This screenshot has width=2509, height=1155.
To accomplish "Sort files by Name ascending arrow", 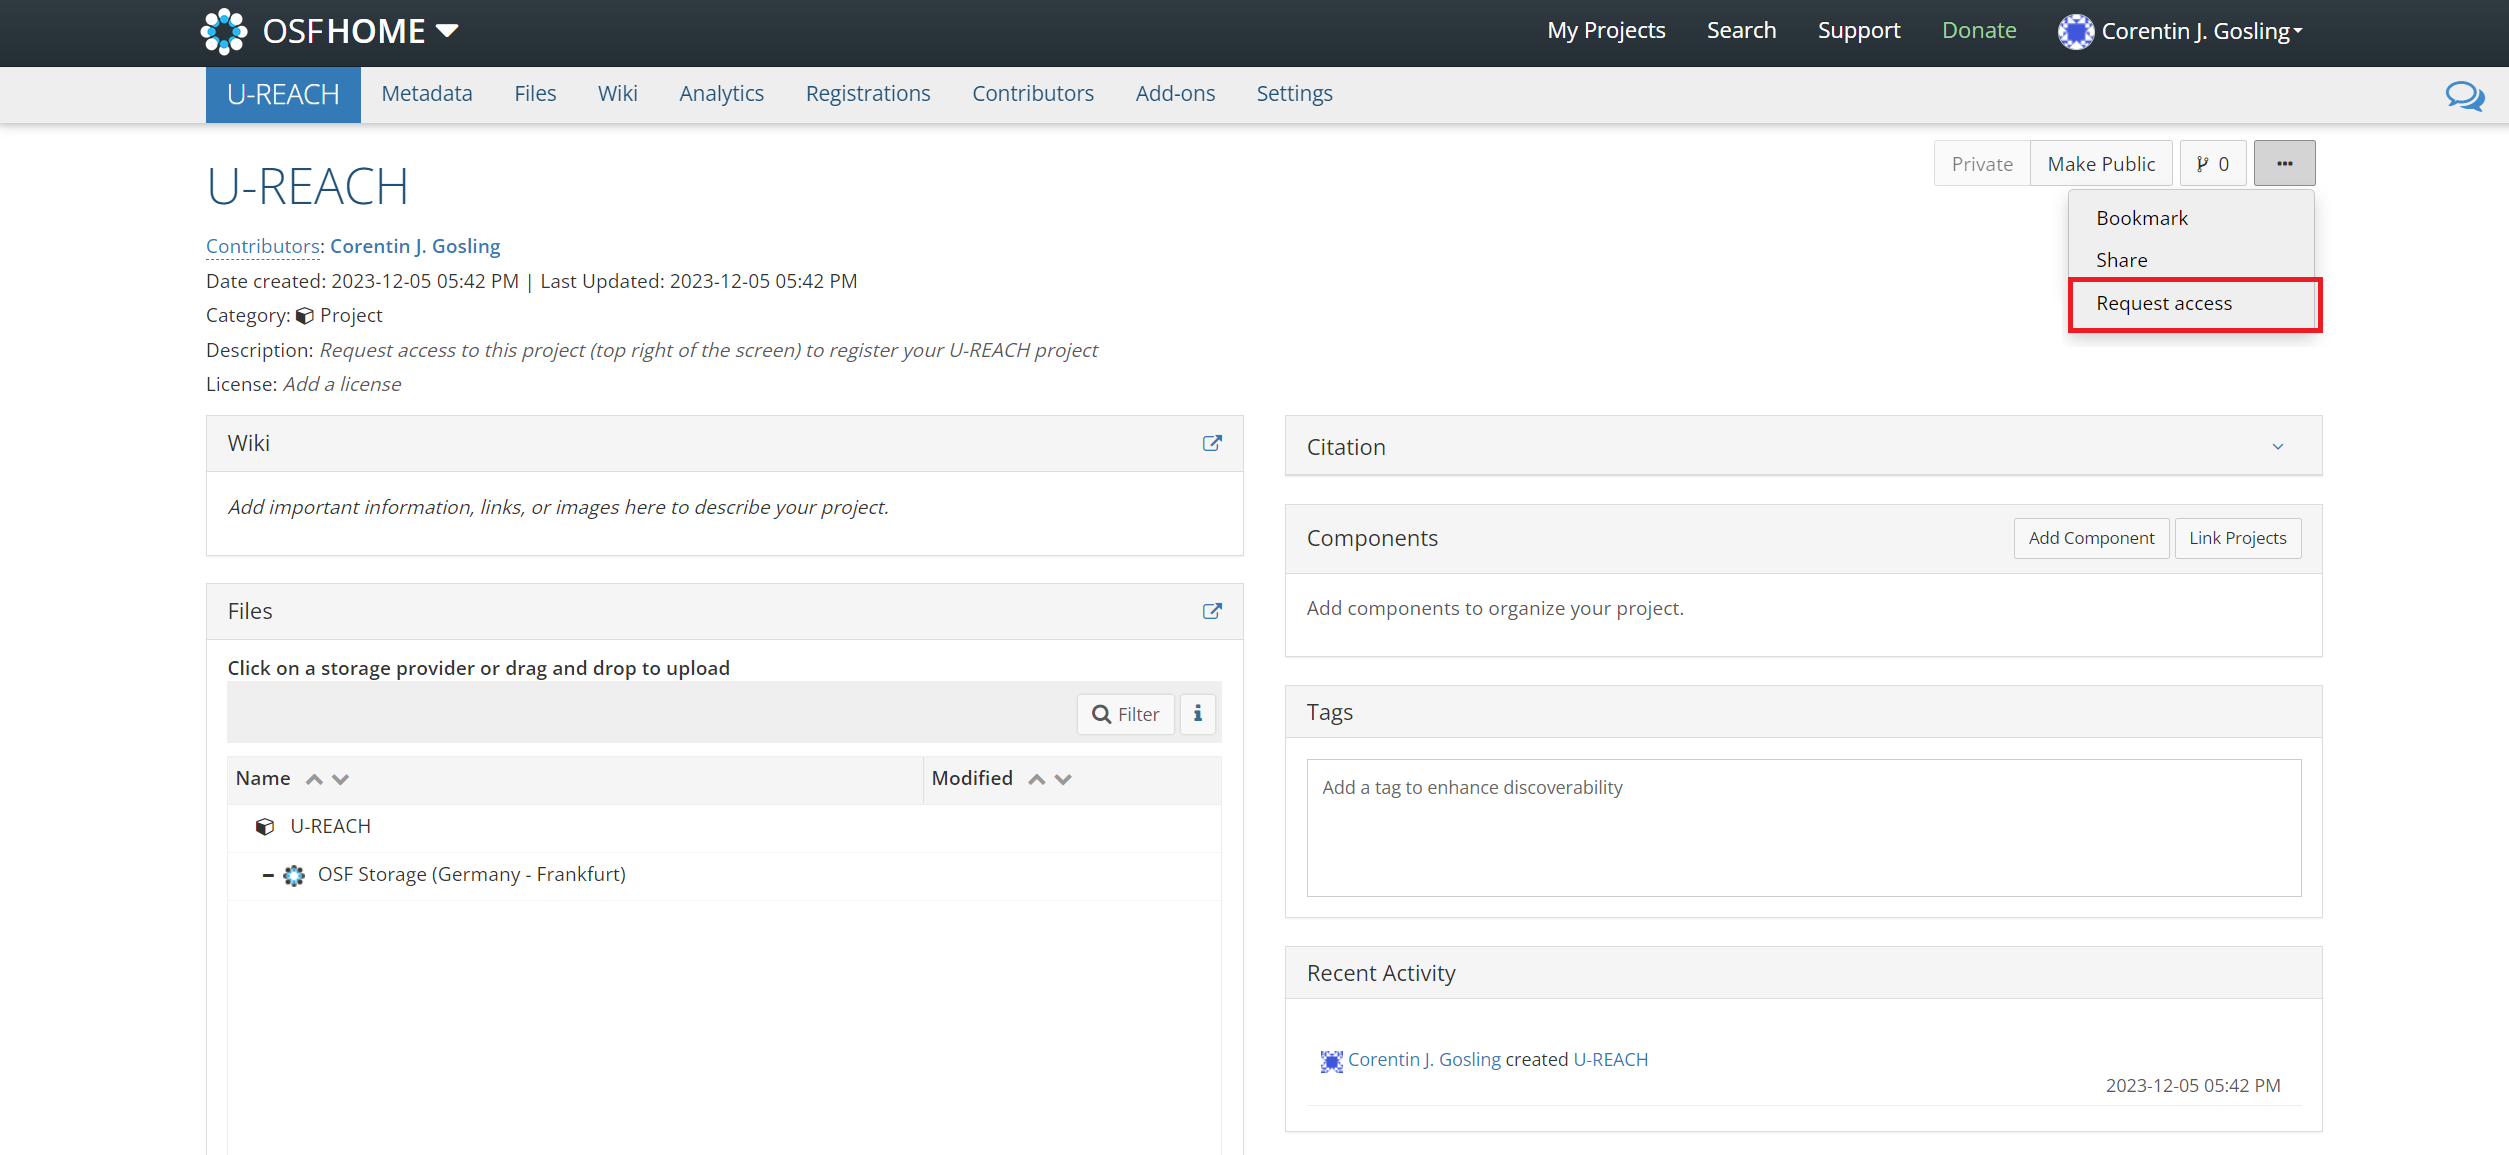I will point(314,779).
